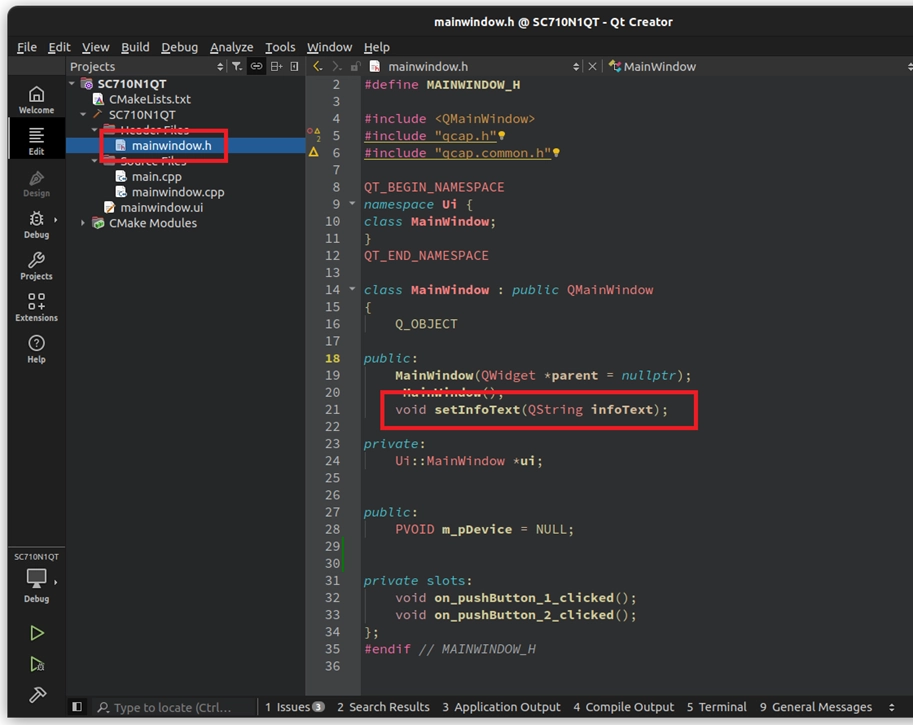Go back in editor navigation
The width and height of the screenshot is (913, 725).
point(317,66)
